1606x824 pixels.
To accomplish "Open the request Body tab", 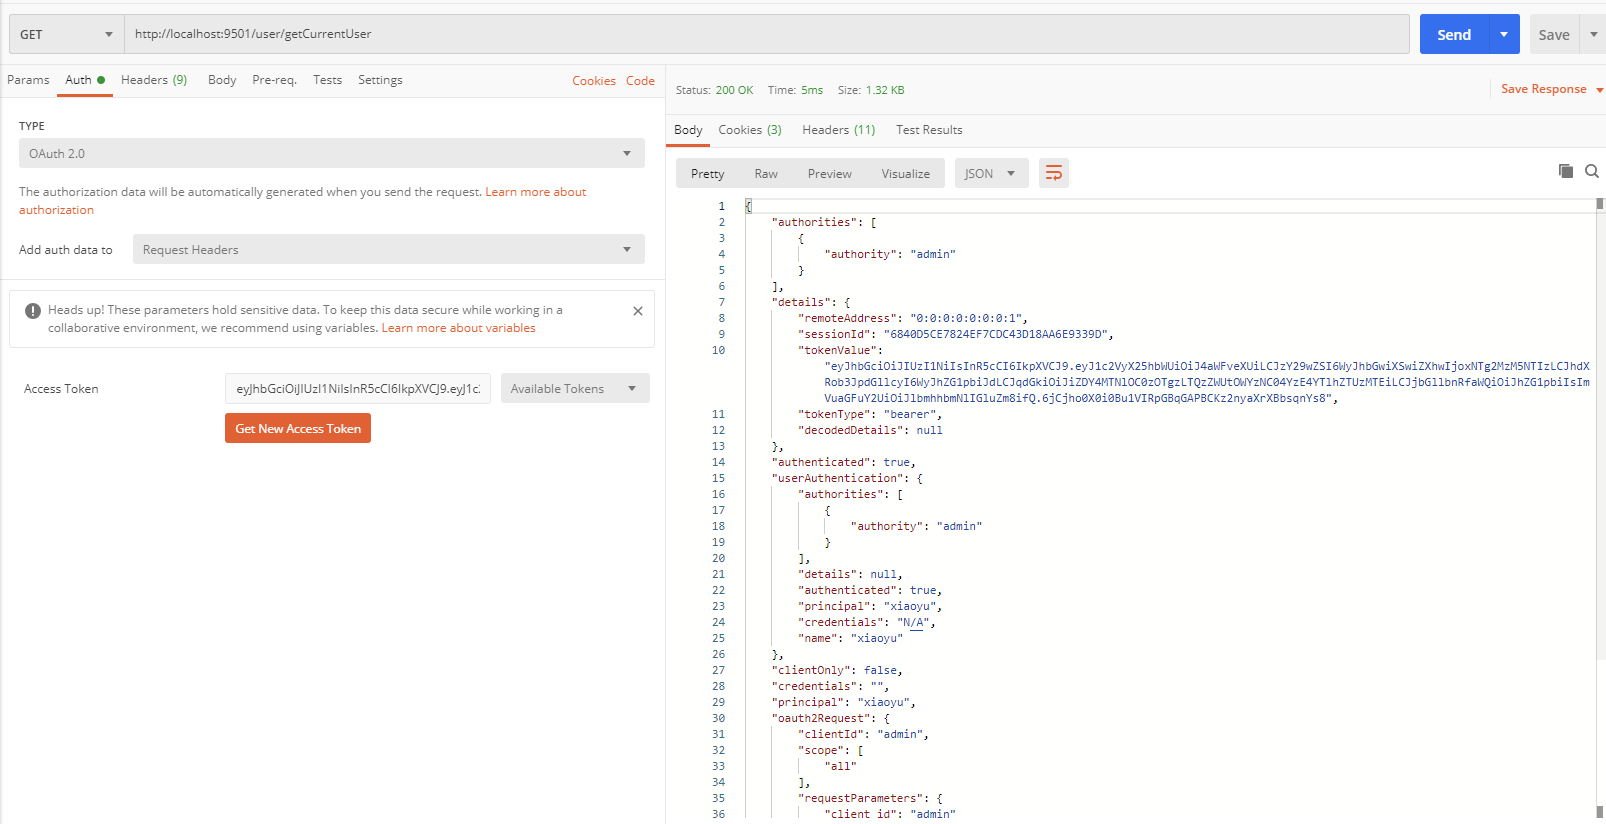I will click(222, 80).
